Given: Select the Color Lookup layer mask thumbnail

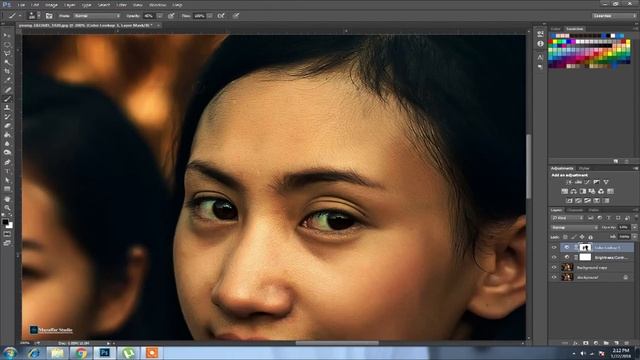Looking at the screenshot, I should (x=585, y=248).
